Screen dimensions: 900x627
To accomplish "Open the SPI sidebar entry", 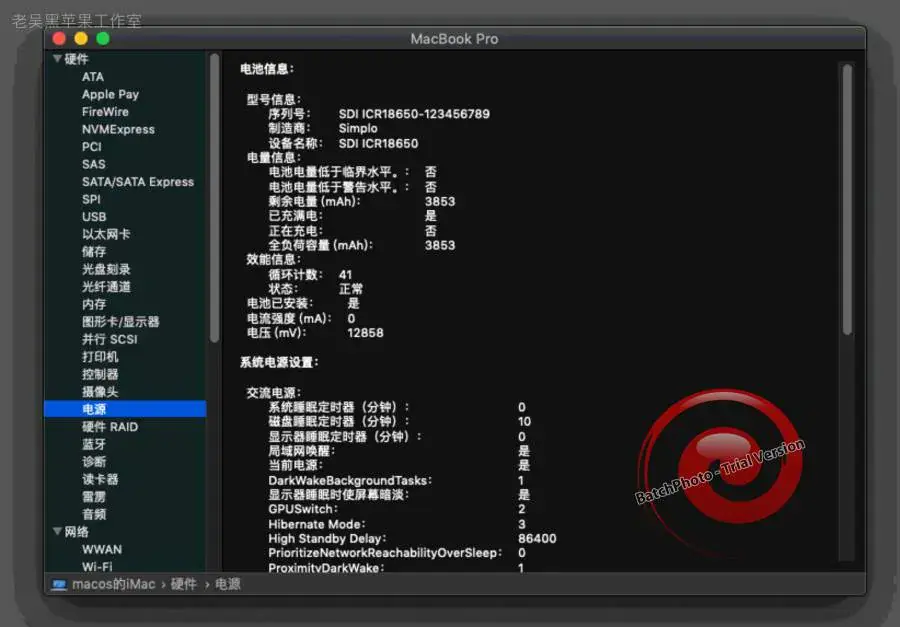I will click(91, 199).
